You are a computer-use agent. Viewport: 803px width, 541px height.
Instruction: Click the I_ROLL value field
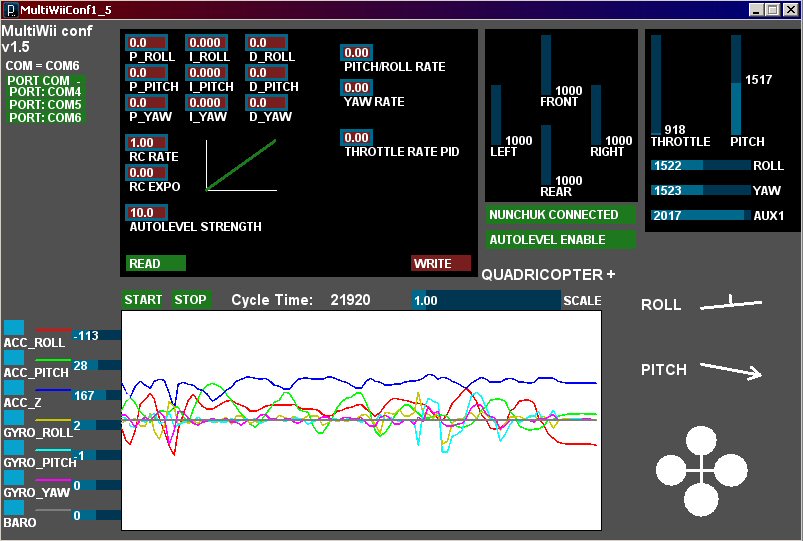(x=207, y=43)
